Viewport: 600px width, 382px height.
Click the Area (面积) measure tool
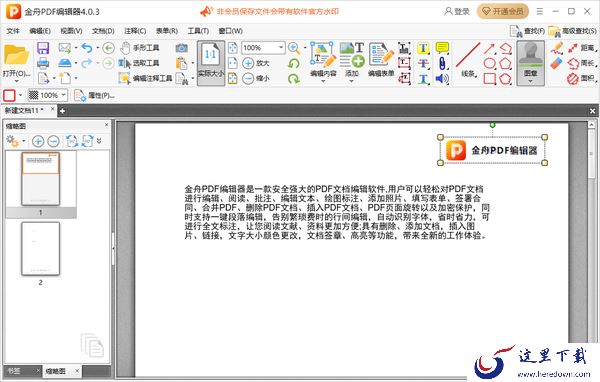[582, 78]
